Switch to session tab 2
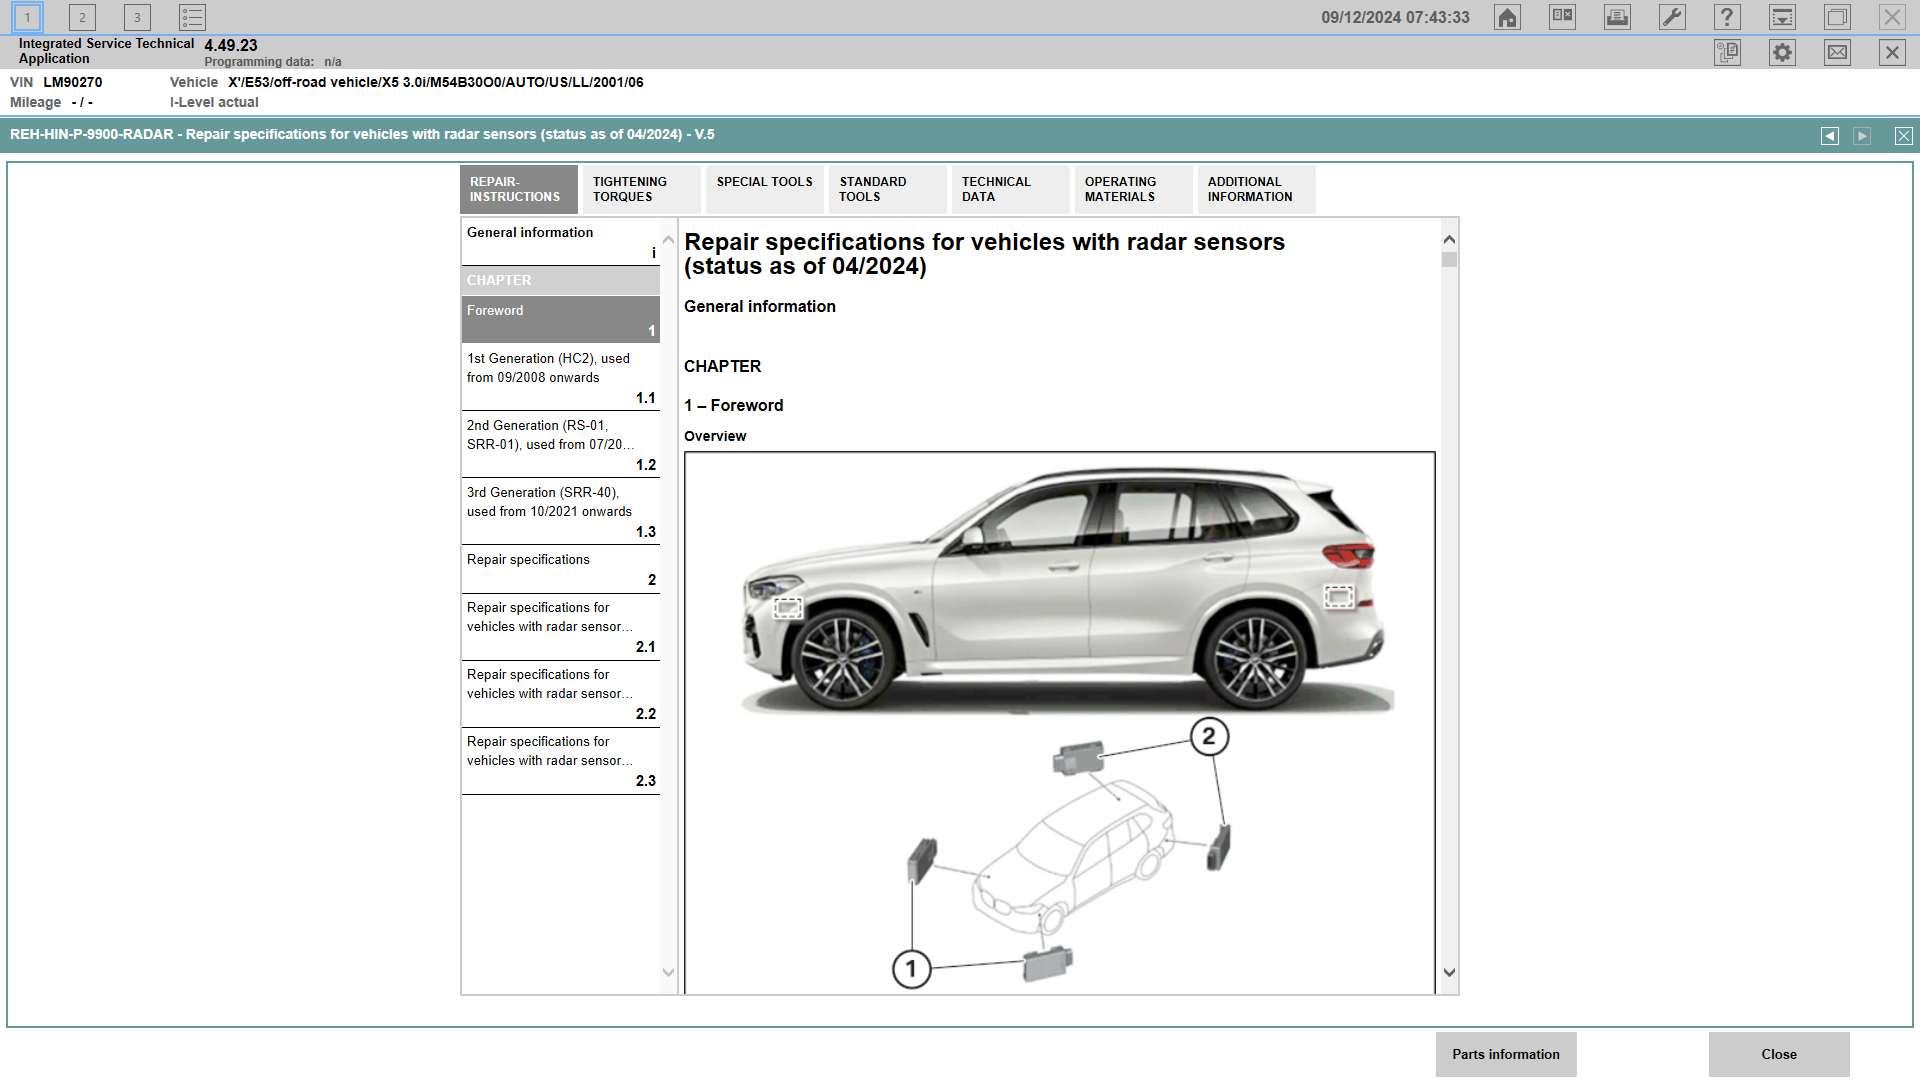The height and width of the screenshot is (1080, 1920). pyautogui.click(x=81, y=17)
